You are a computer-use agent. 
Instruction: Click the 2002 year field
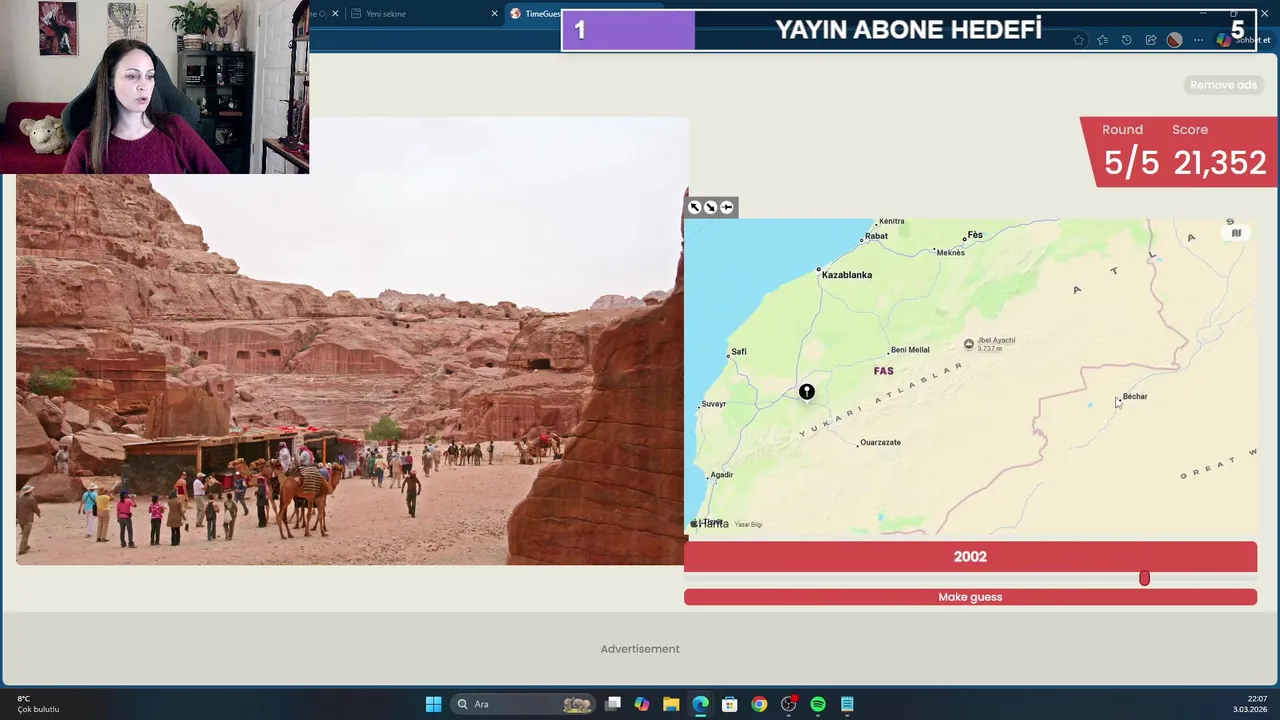point(970,557)
